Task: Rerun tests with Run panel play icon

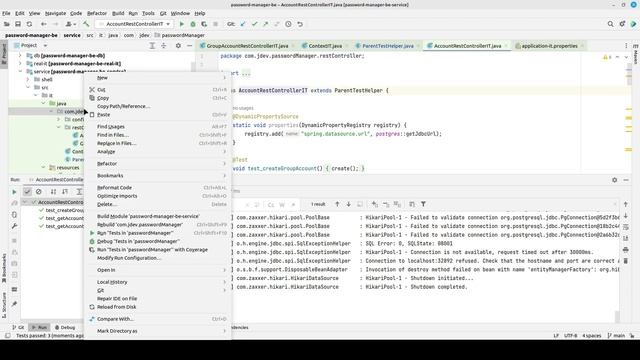Action: point(14,191)
